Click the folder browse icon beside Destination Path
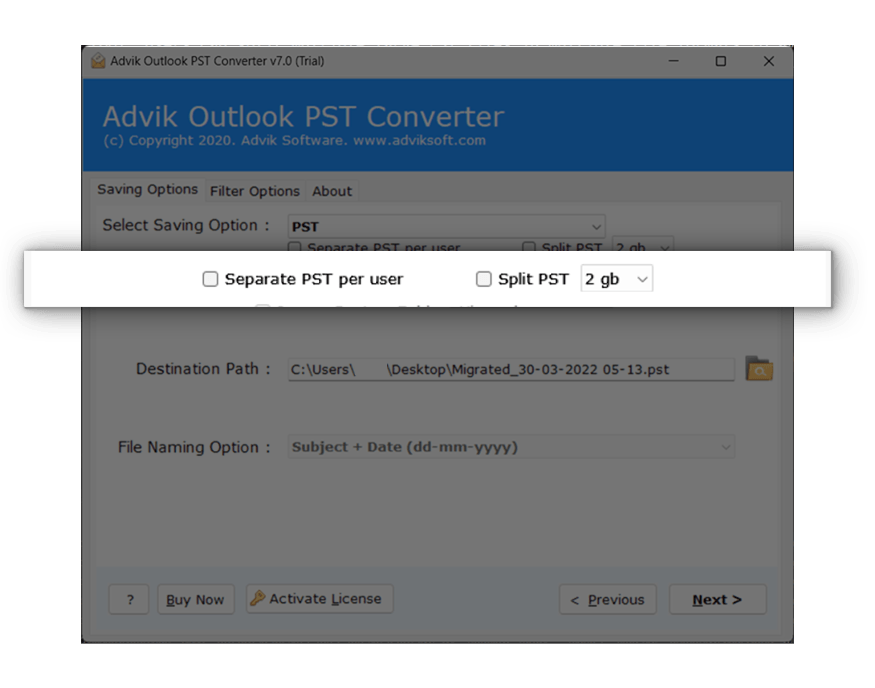 [x=759, y=369]
